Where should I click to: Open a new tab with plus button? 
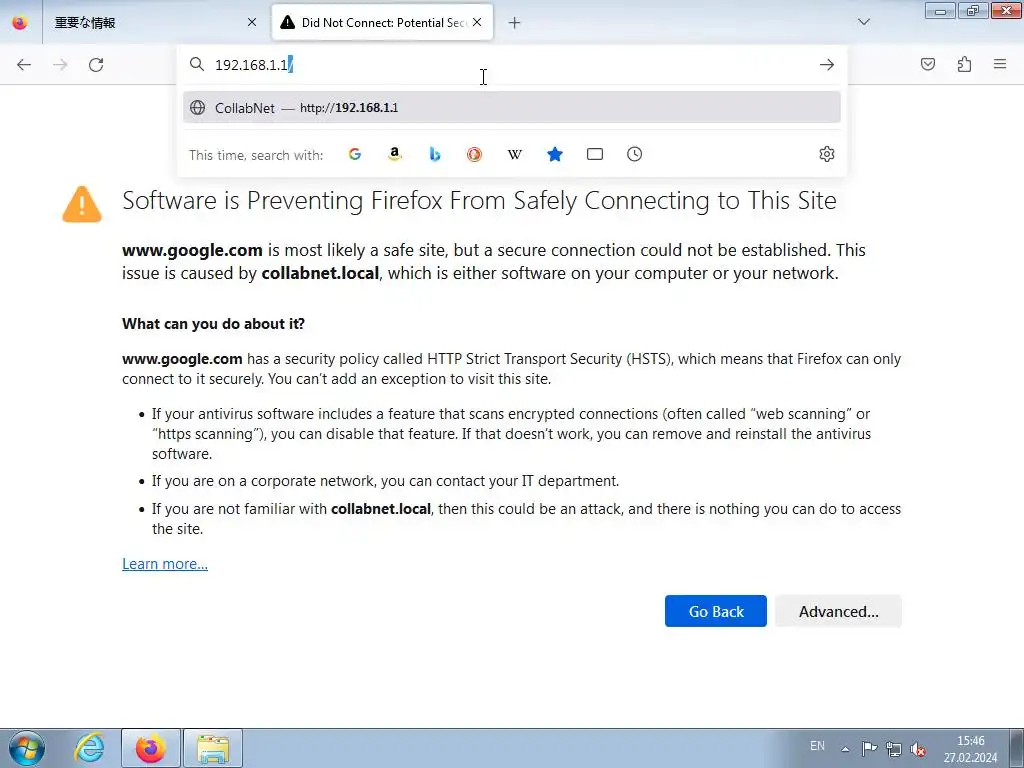point(515,23)
